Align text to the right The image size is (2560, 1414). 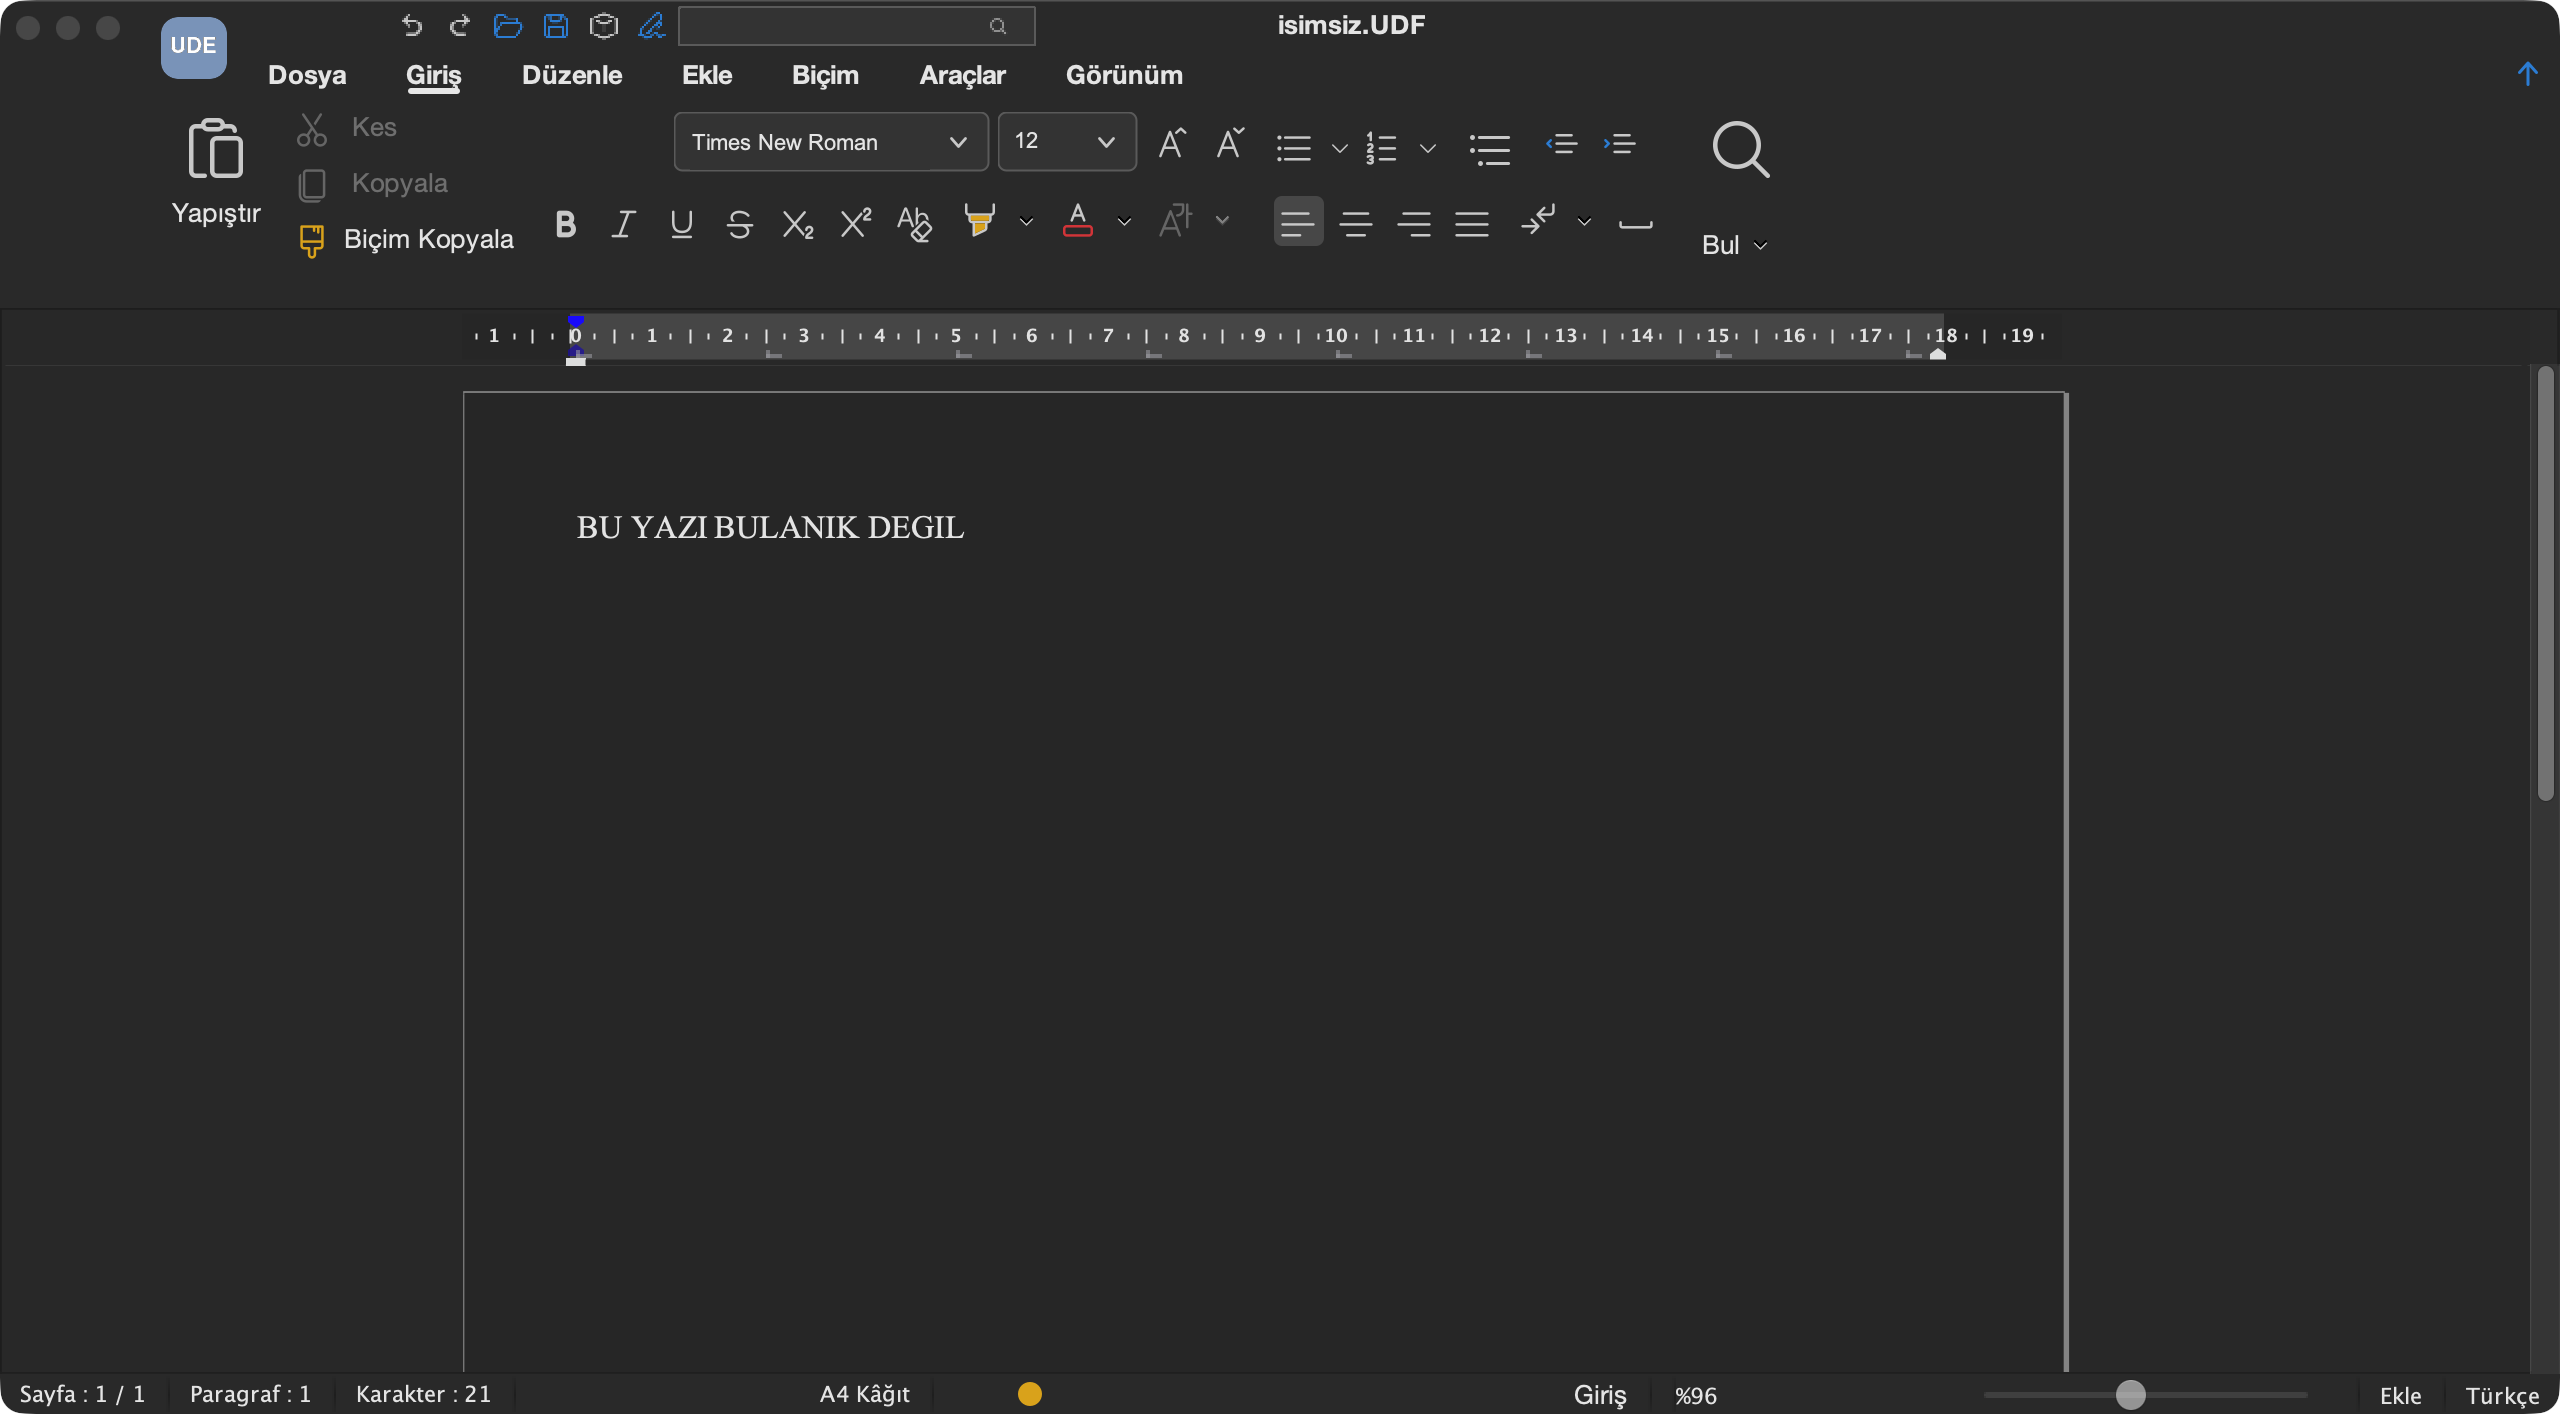click(1414, 222)
